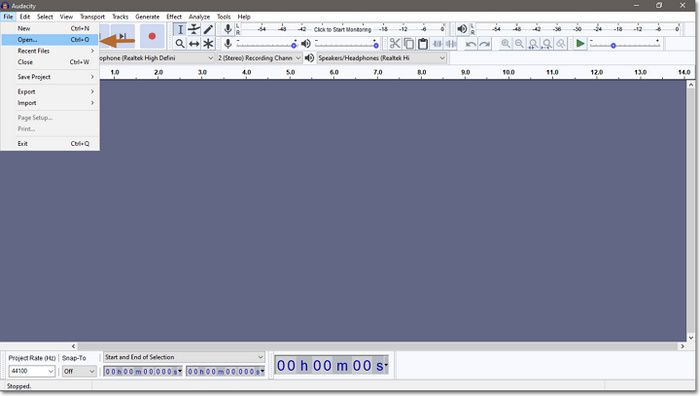The height and width of the screenshot is (396, 700).
Task: Click the playback meter speaker icon
Action: click(462, 29)
